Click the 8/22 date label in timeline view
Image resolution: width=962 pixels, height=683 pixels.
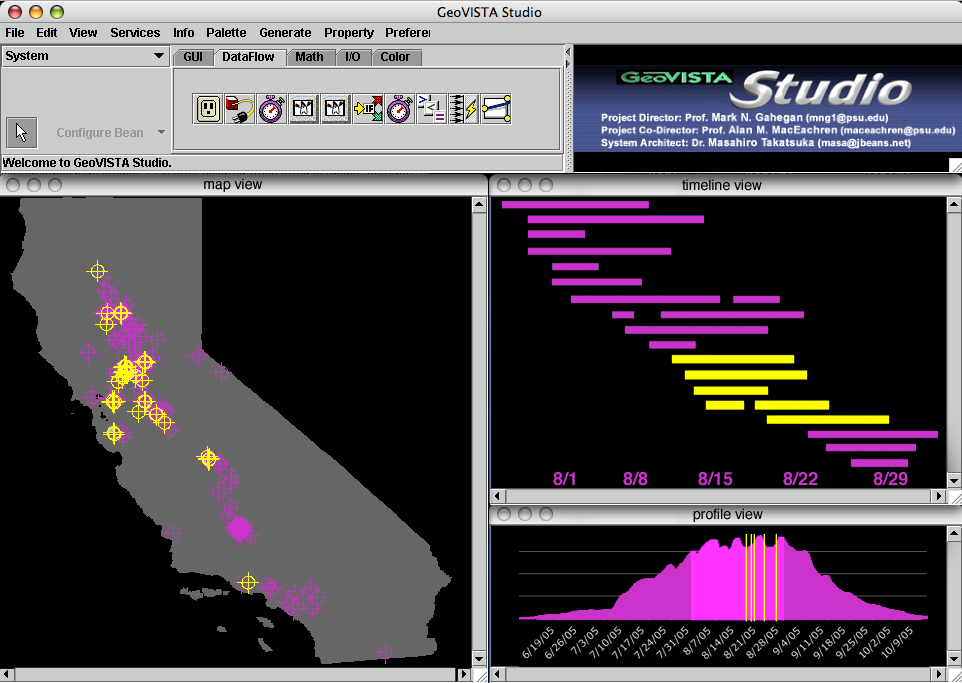pyautogui.click(x=800, y=479)
